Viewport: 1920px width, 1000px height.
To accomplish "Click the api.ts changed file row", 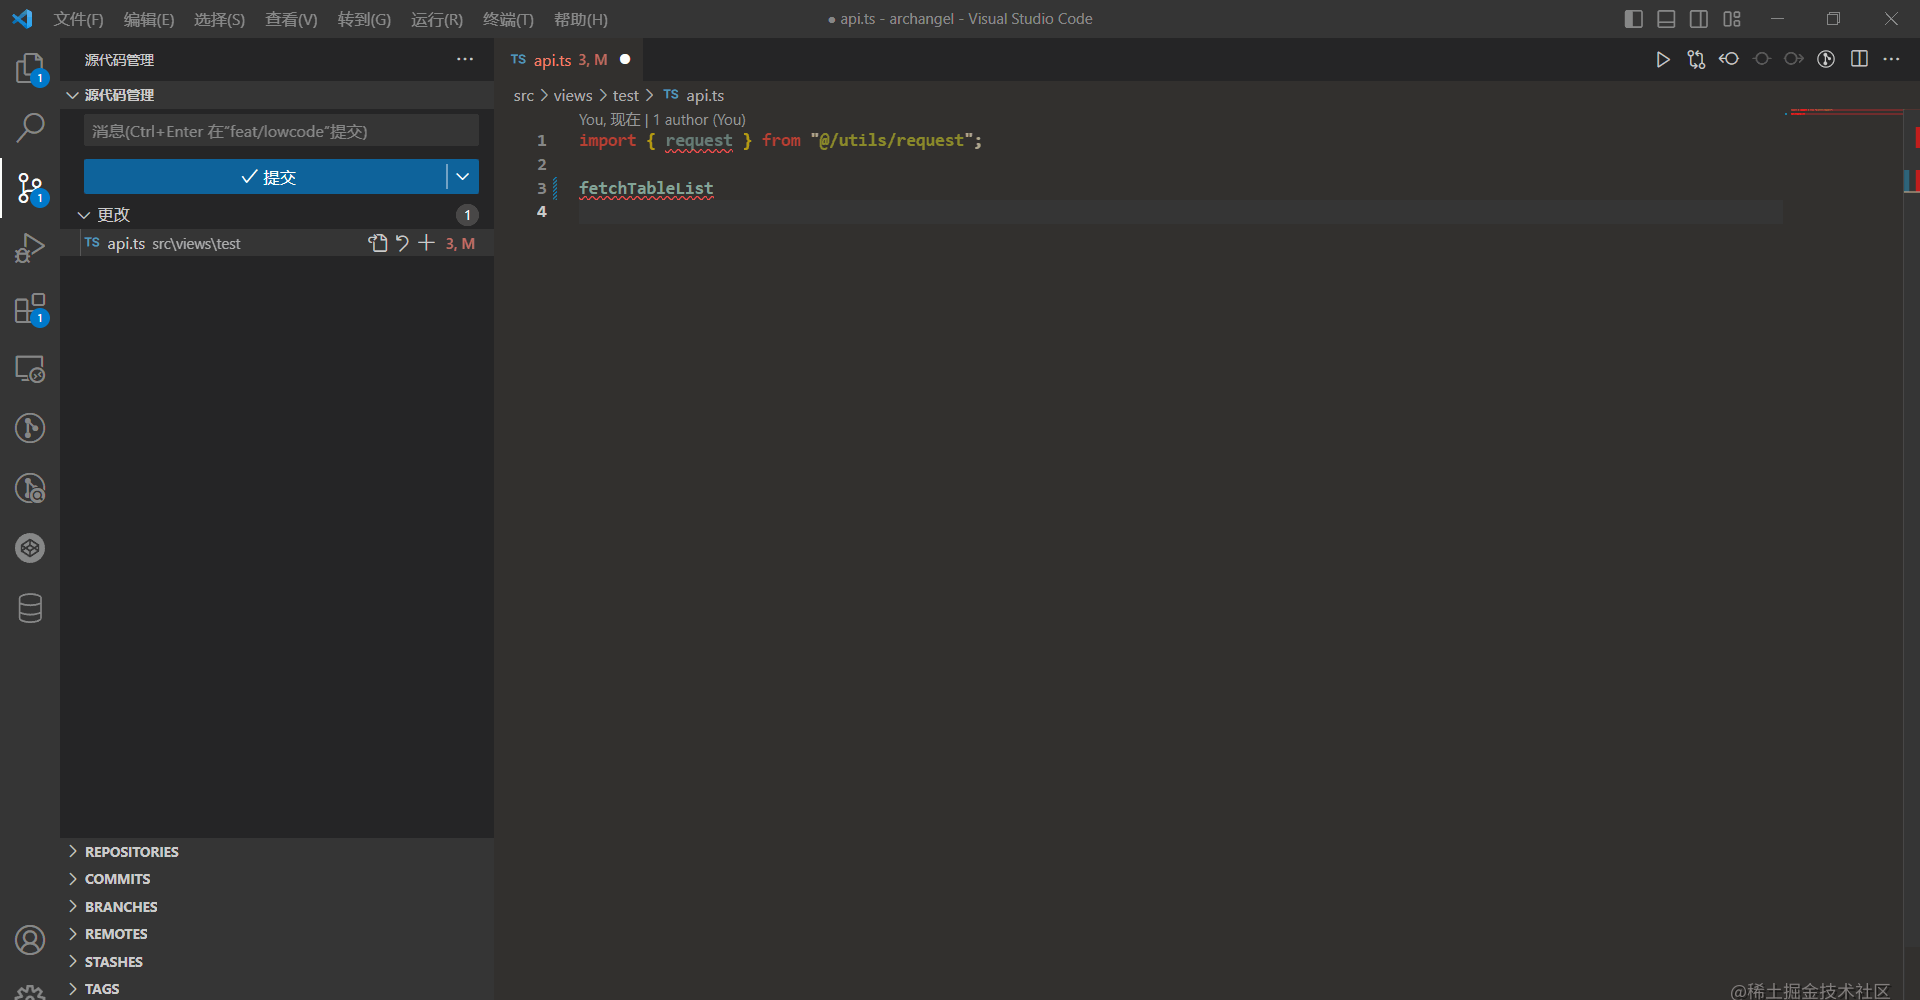I will (277, 243).
